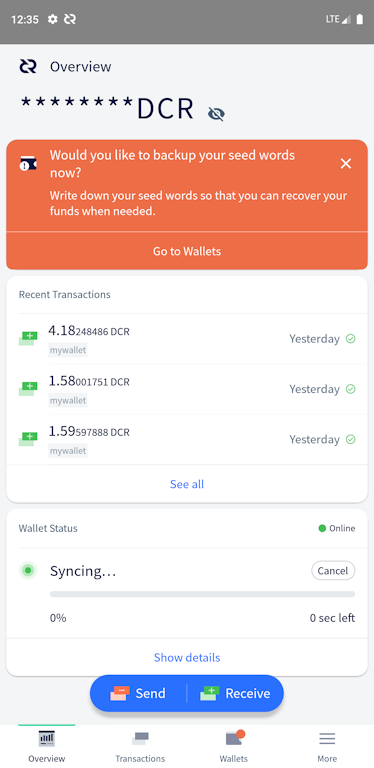Click received icon of 1.59597888 DCR transaction
This screenshot has width=374, height=768.
(28, 437)
